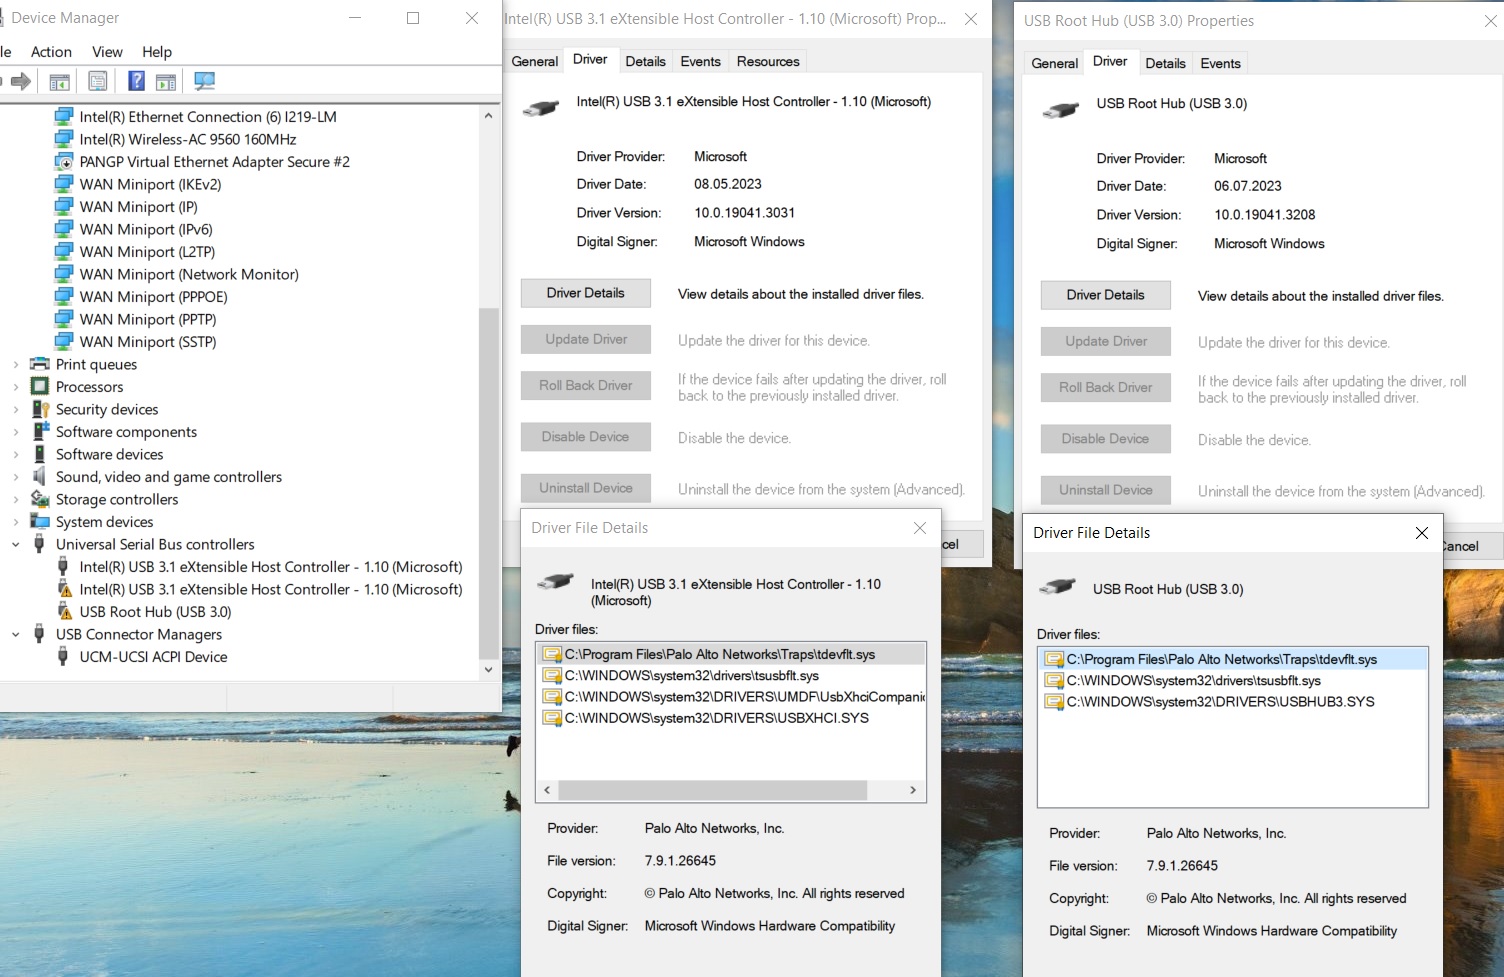Image resolution: width=1504 pixels, height=977 pixels.
Task: Close the Host Controller Driver File Details dialog
Action: [920, 528]
